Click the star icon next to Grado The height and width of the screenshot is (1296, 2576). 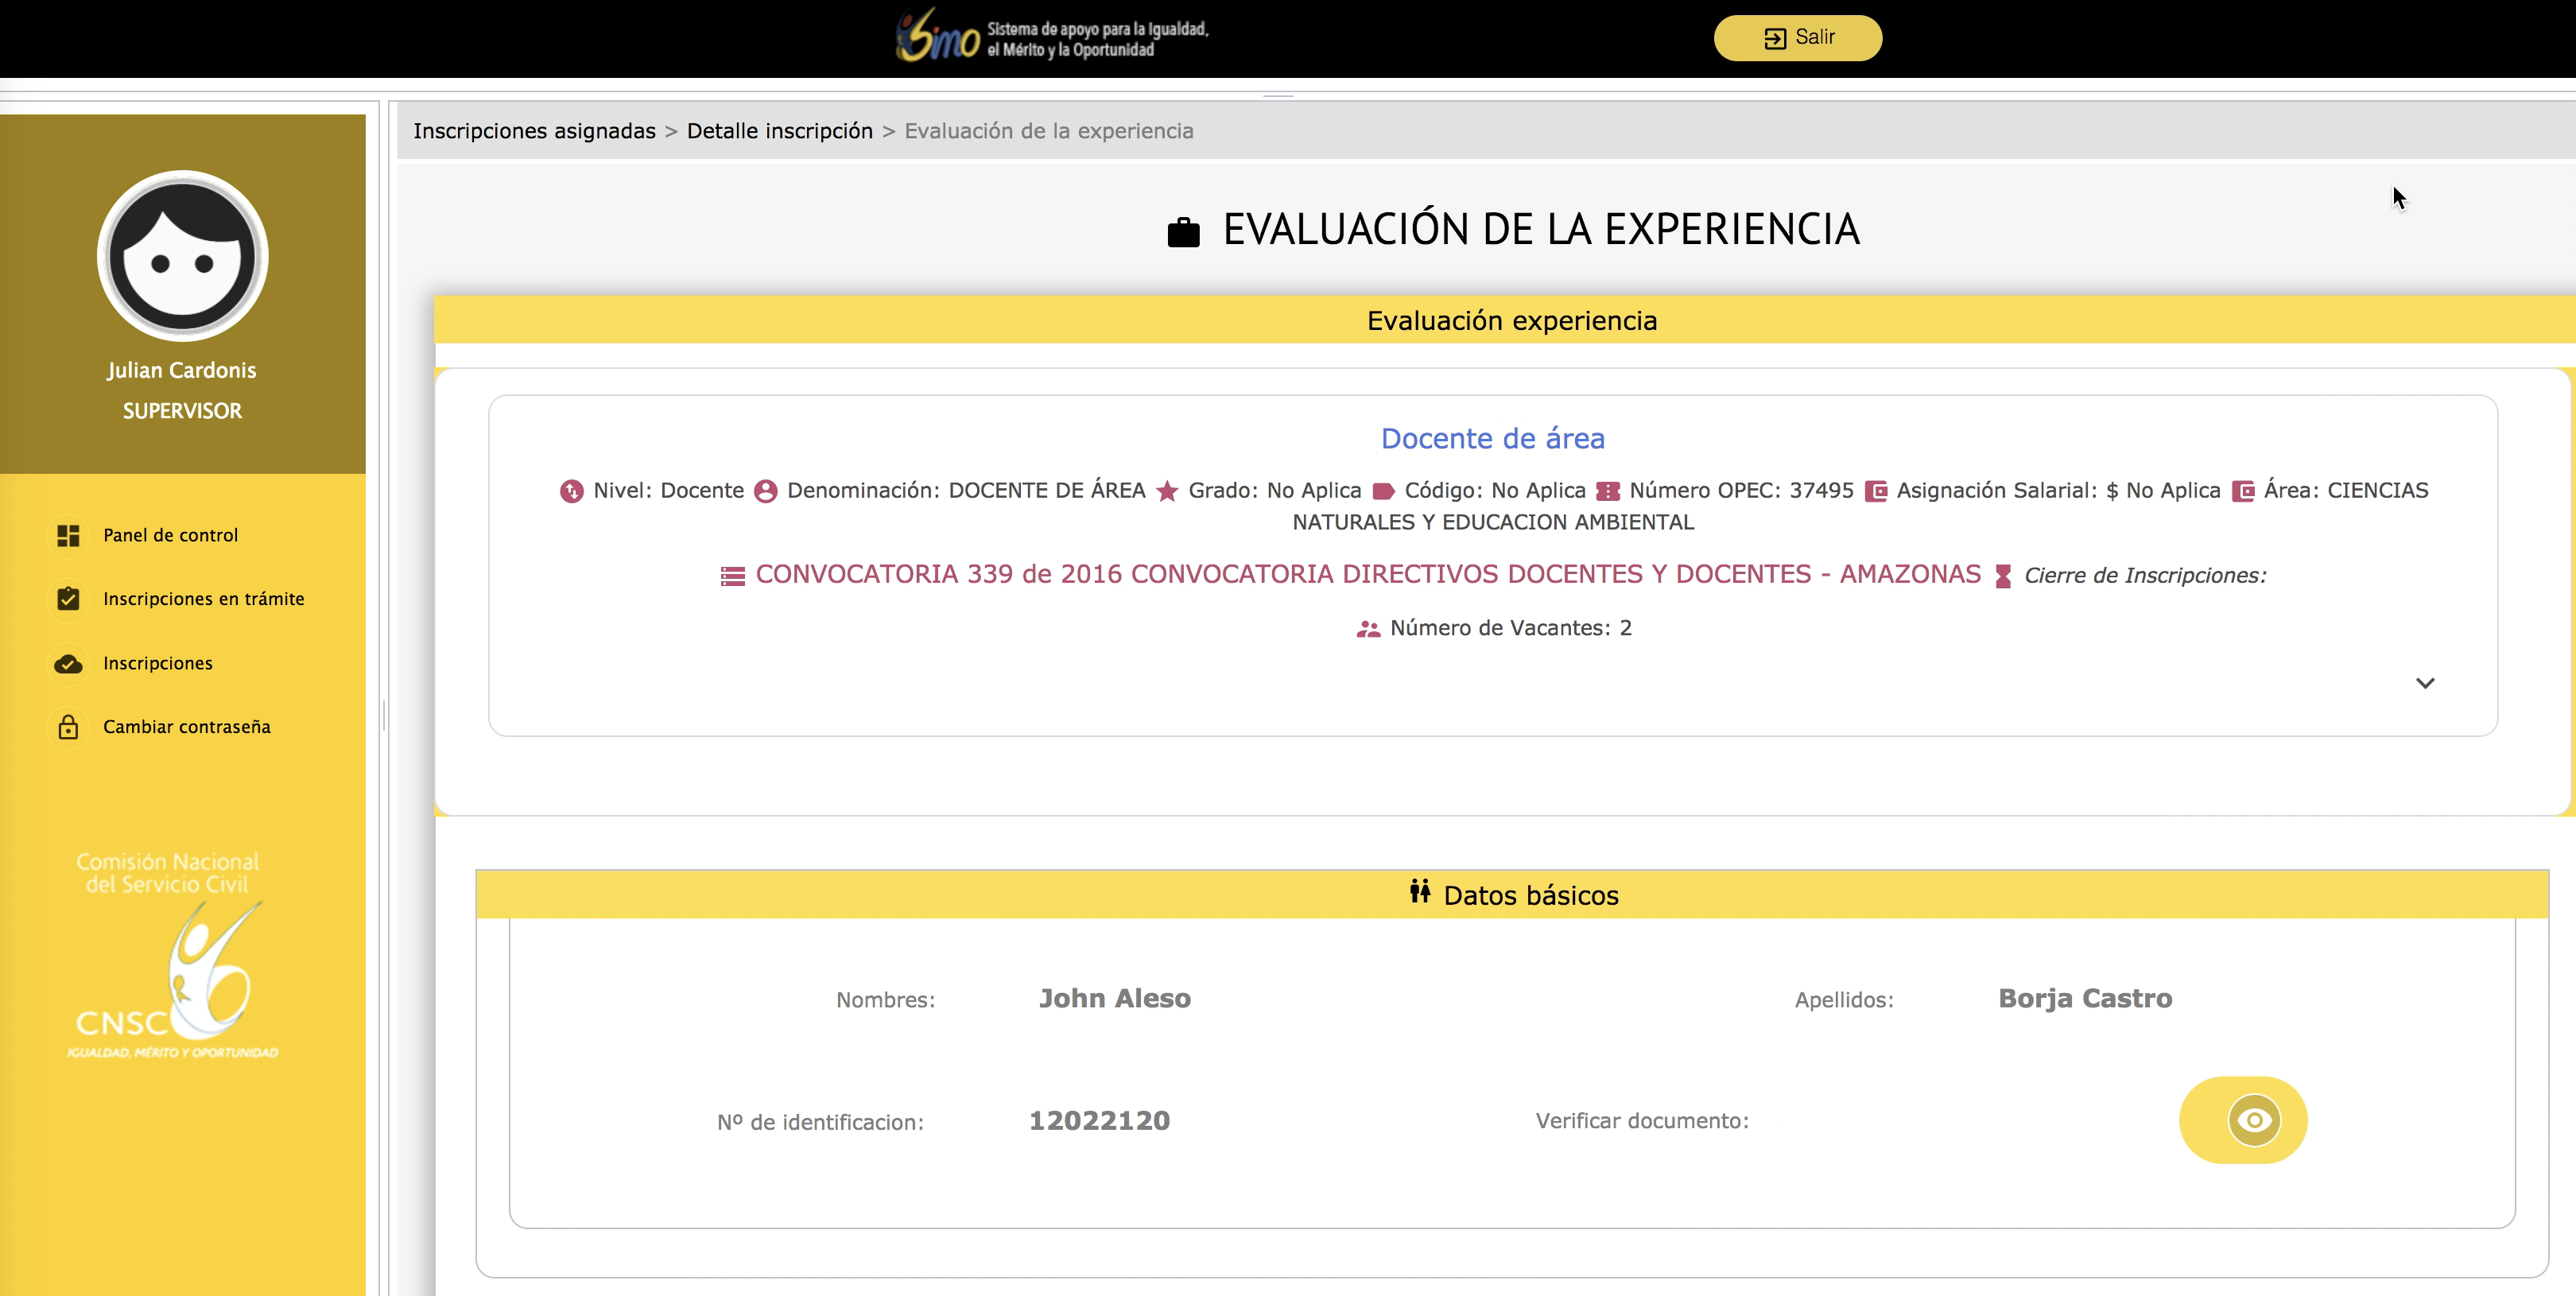[x=1166, y=491]
